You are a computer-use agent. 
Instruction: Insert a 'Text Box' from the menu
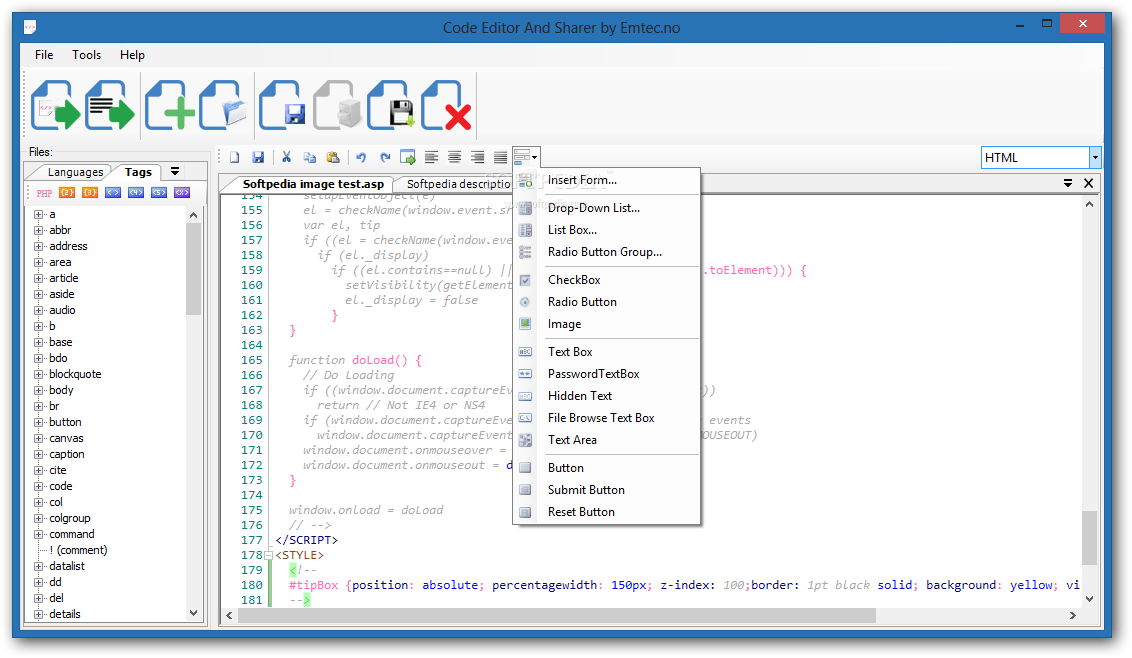[606, 352]
